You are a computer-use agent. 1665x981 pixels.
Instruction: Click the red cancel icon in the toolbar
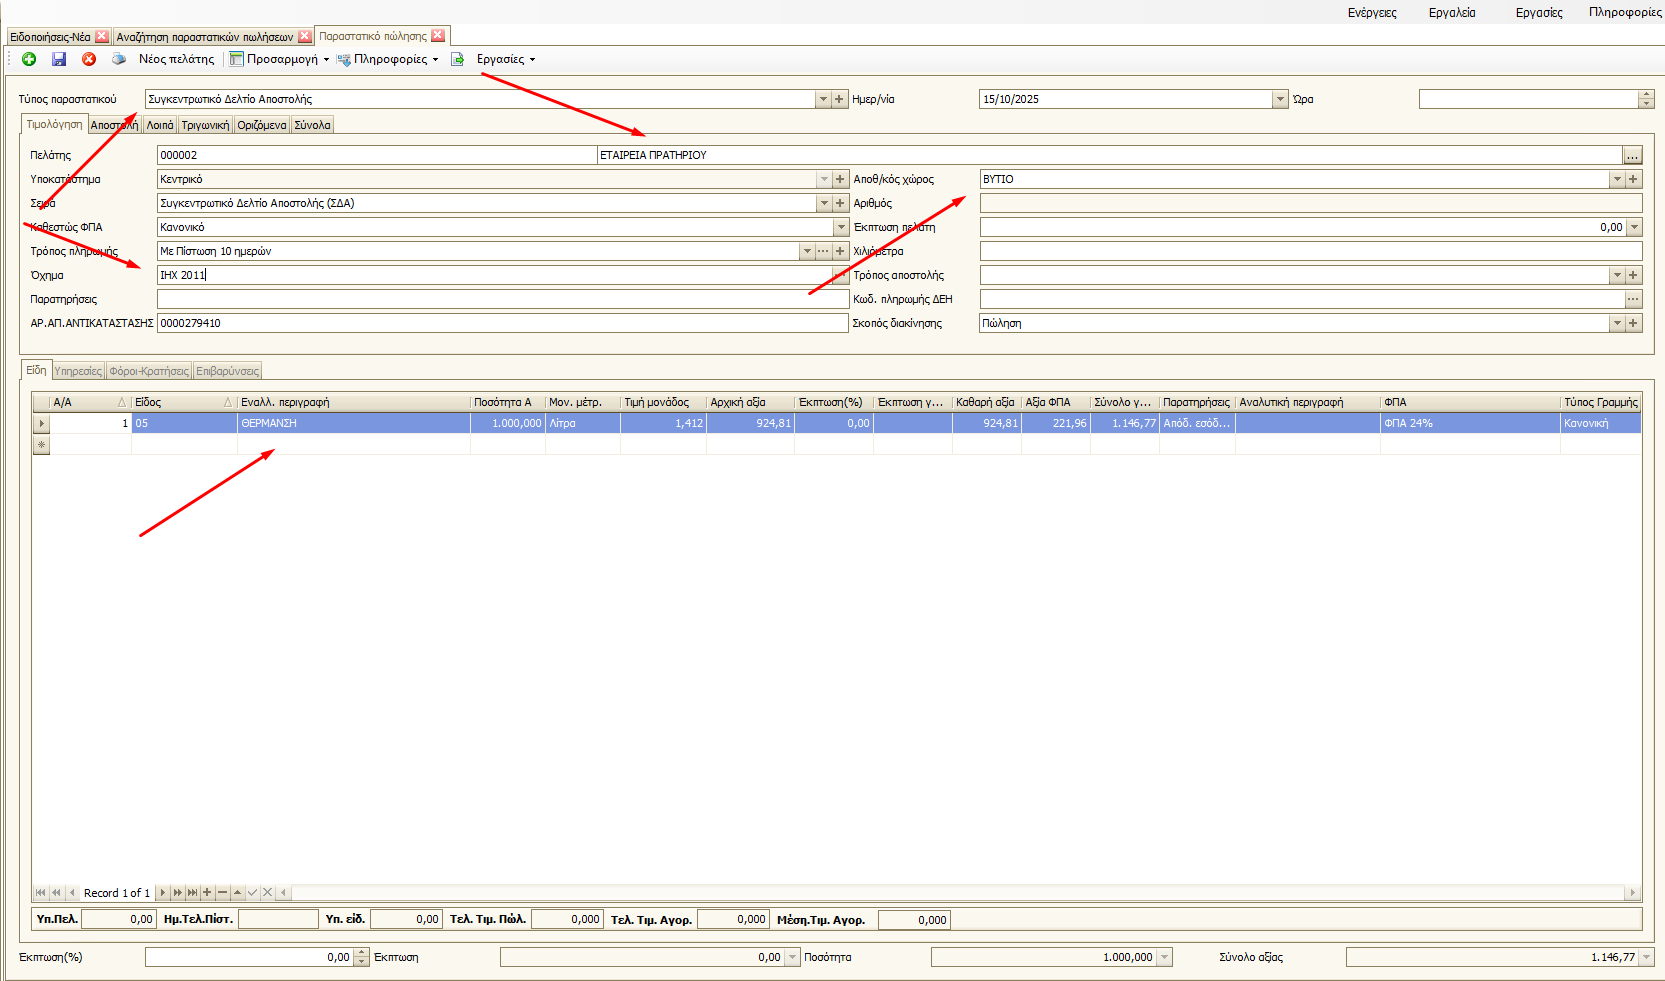tap(89, 59)
